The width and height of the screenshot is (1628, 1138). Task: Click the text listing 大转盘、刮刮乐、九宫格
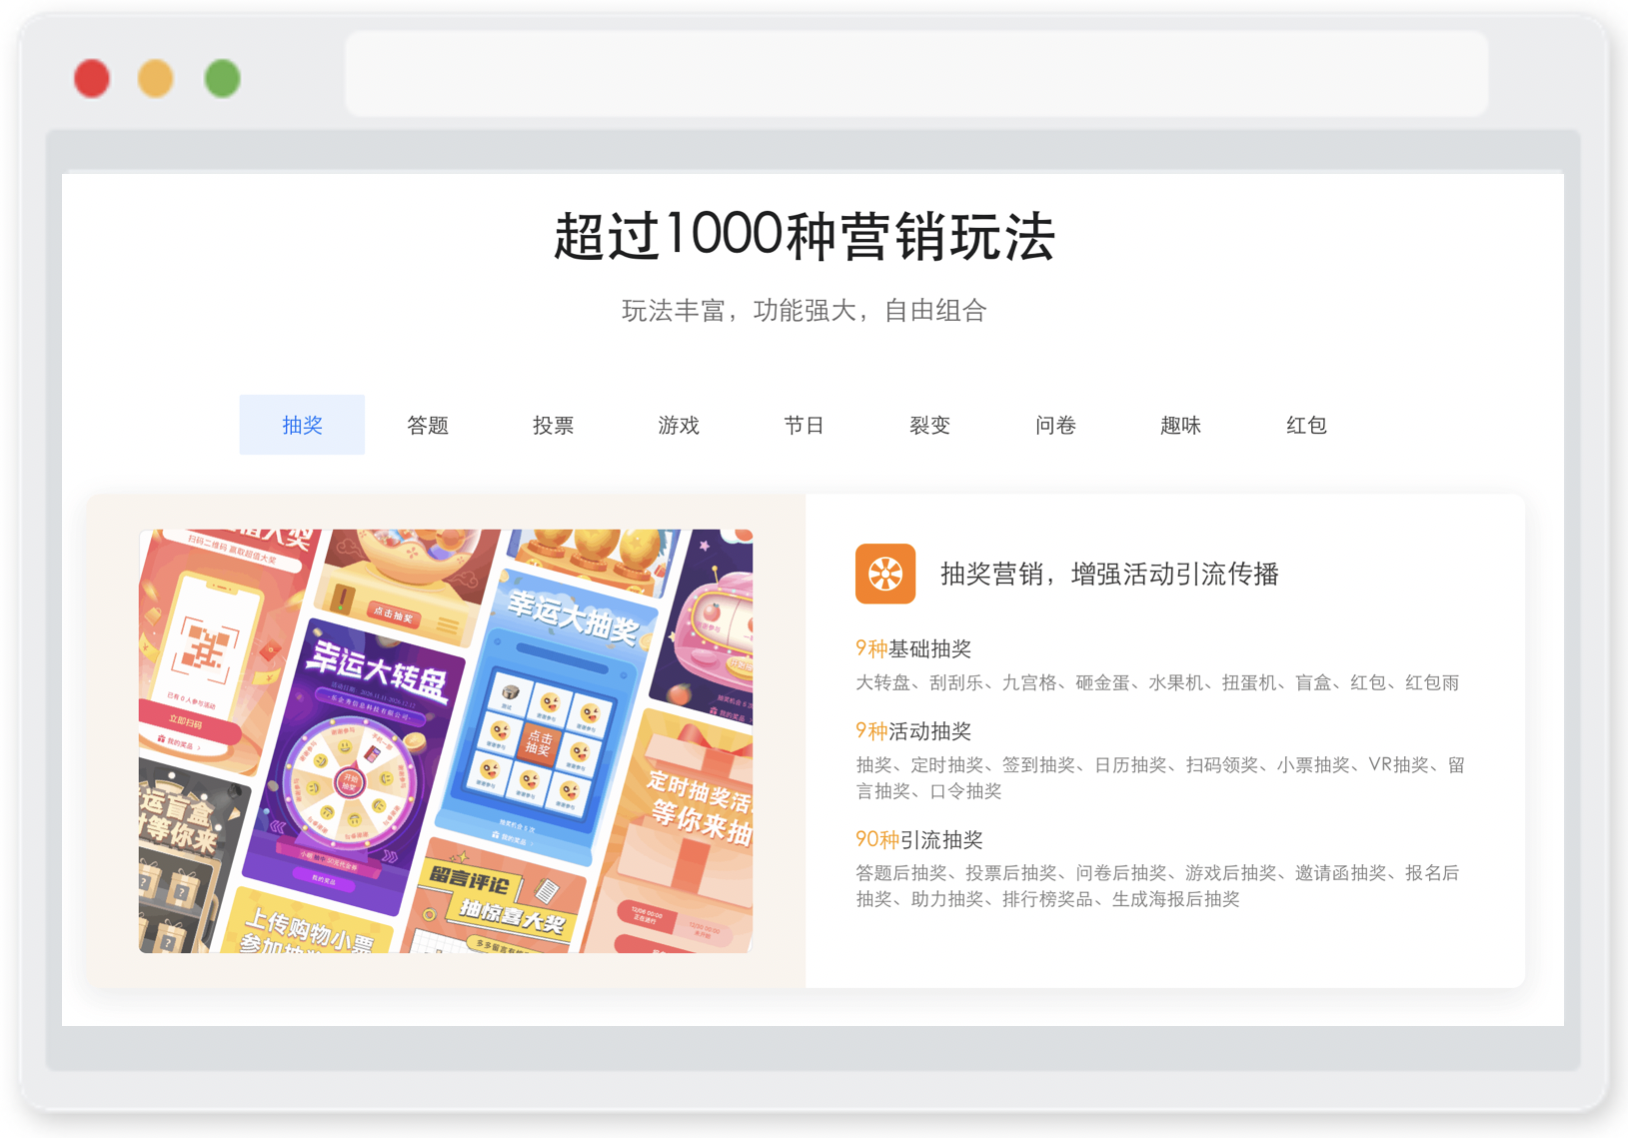pyautogui.click(x=1157, y=683)
